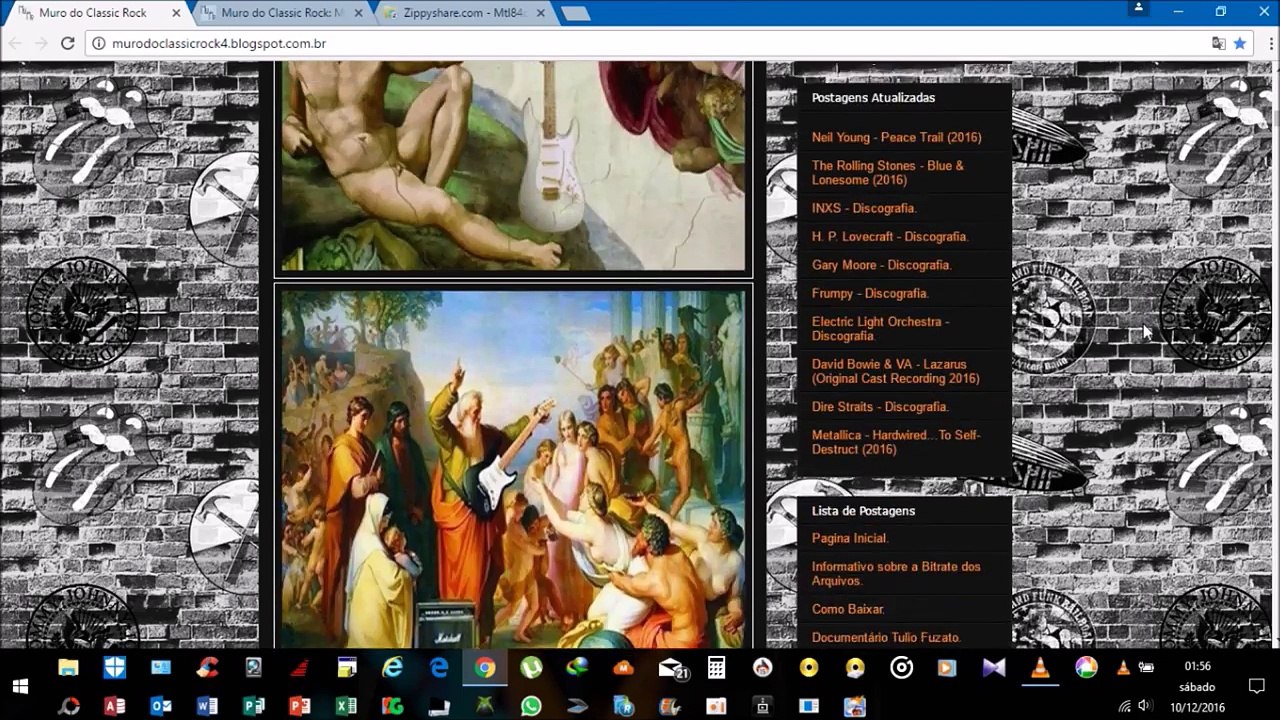Launch PowerPoint from the taskbar
Screen dimensions: 1280x720
(300, 706)
